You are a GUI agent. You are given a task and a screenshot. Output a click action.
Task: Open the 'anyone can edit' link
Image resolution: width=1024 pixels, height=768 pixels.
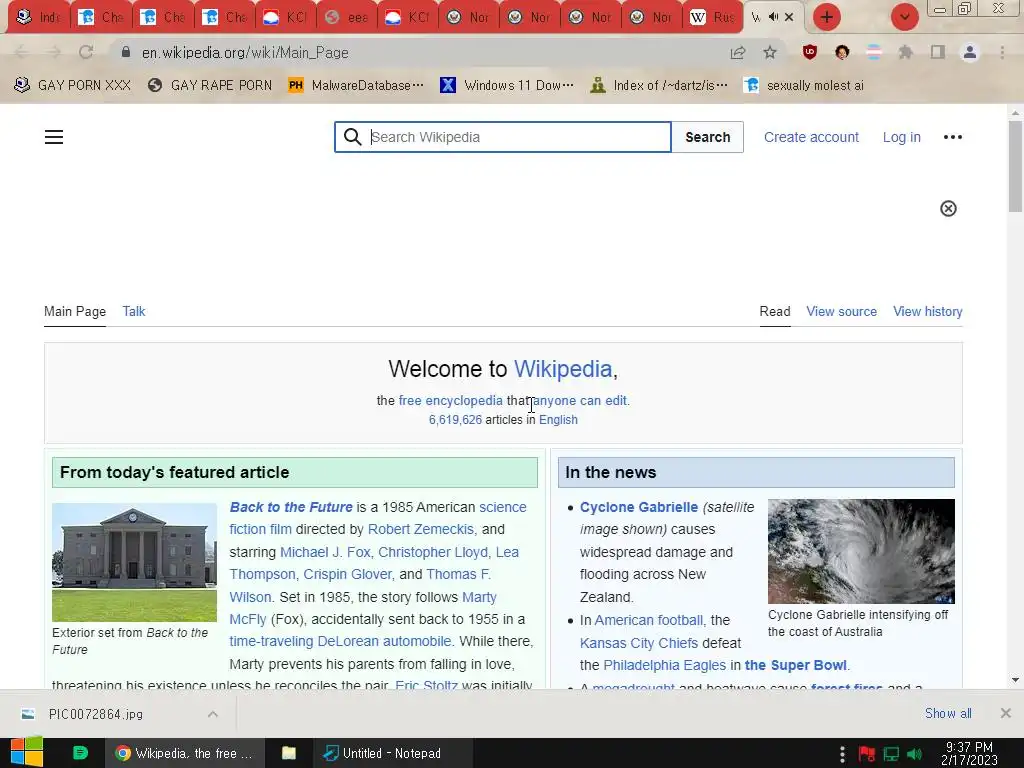(581, 400)
